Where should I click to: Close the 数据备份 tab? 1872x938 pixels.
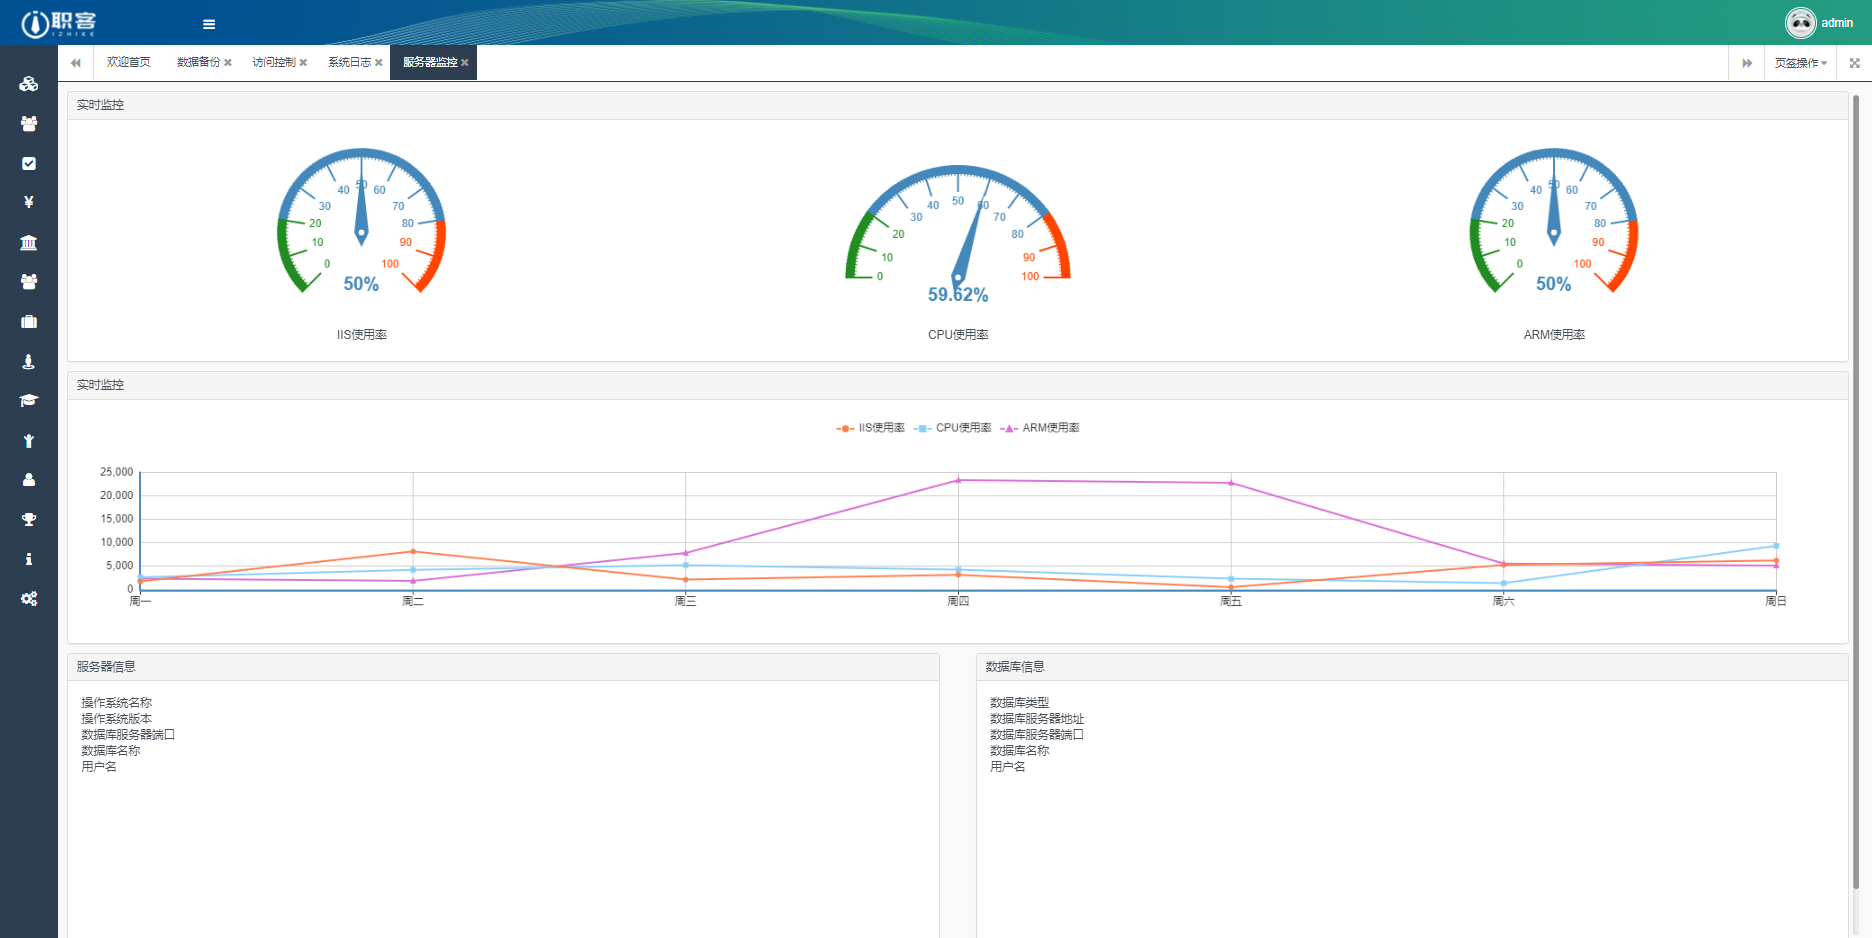pos(228,63)
